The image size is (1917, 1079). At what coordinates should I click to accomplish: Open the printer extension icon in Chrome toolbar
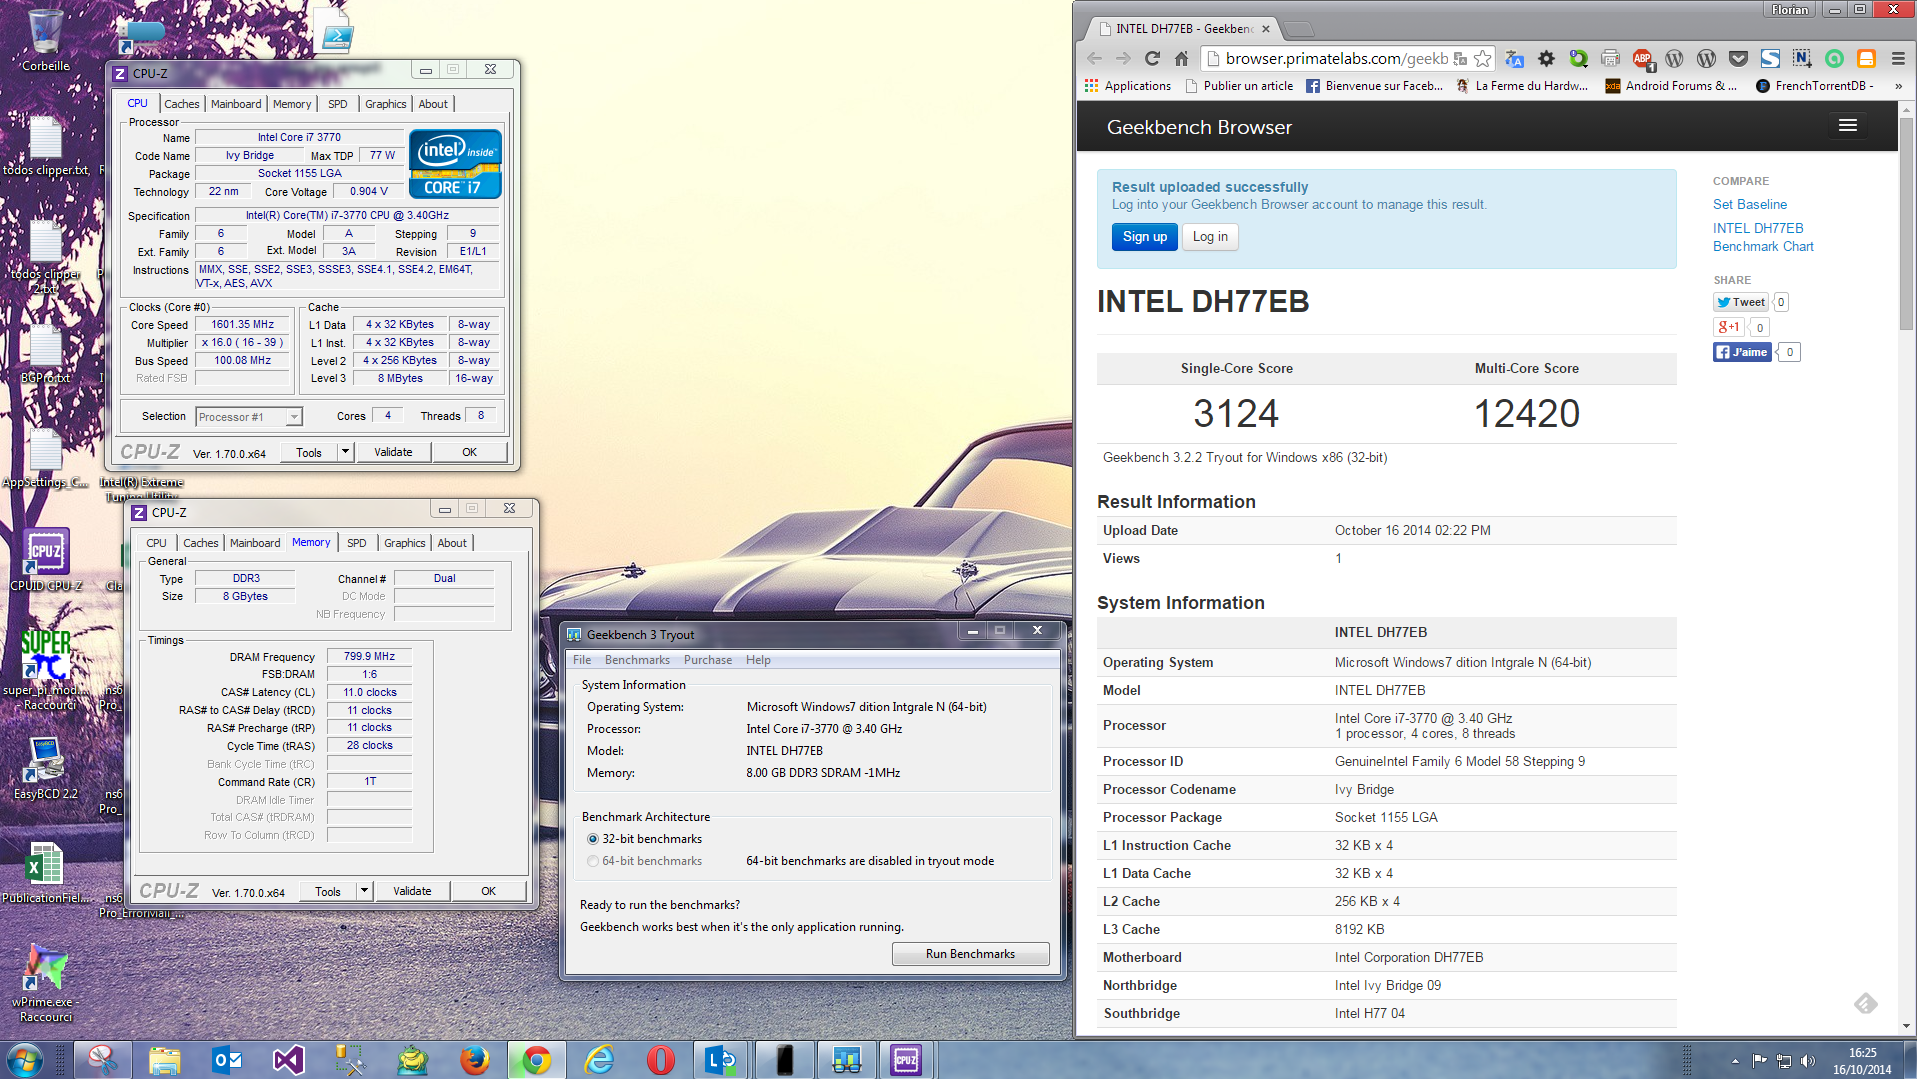(1610, 59)
